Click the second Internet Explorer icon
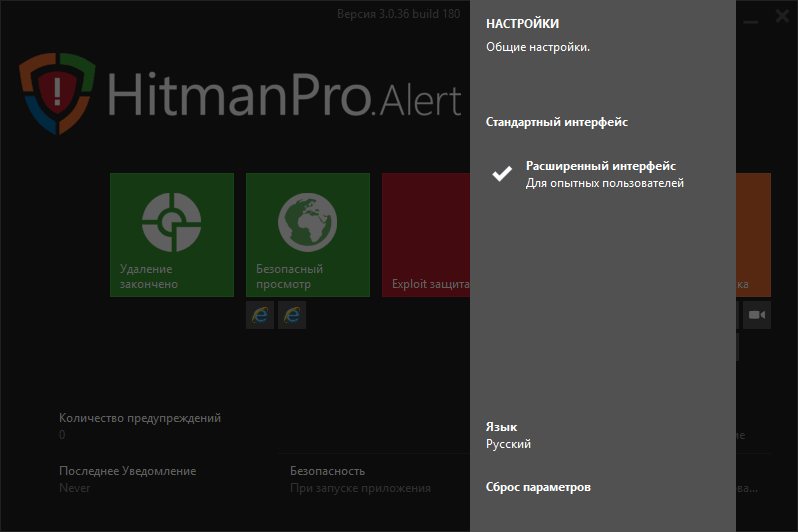Image resolution: width=798 pixels, height=532 pixels. tap(292, 315)
